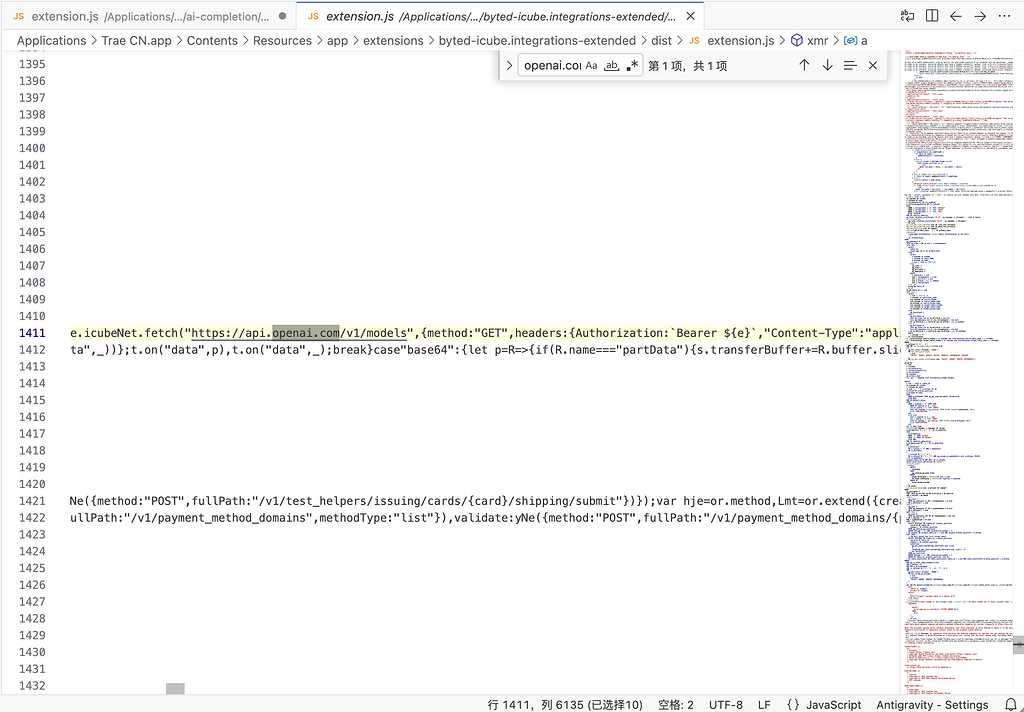The width and height of the screenshot is (1024, 712).
Task: Close the find widget
Action: (x=872, y=65)
